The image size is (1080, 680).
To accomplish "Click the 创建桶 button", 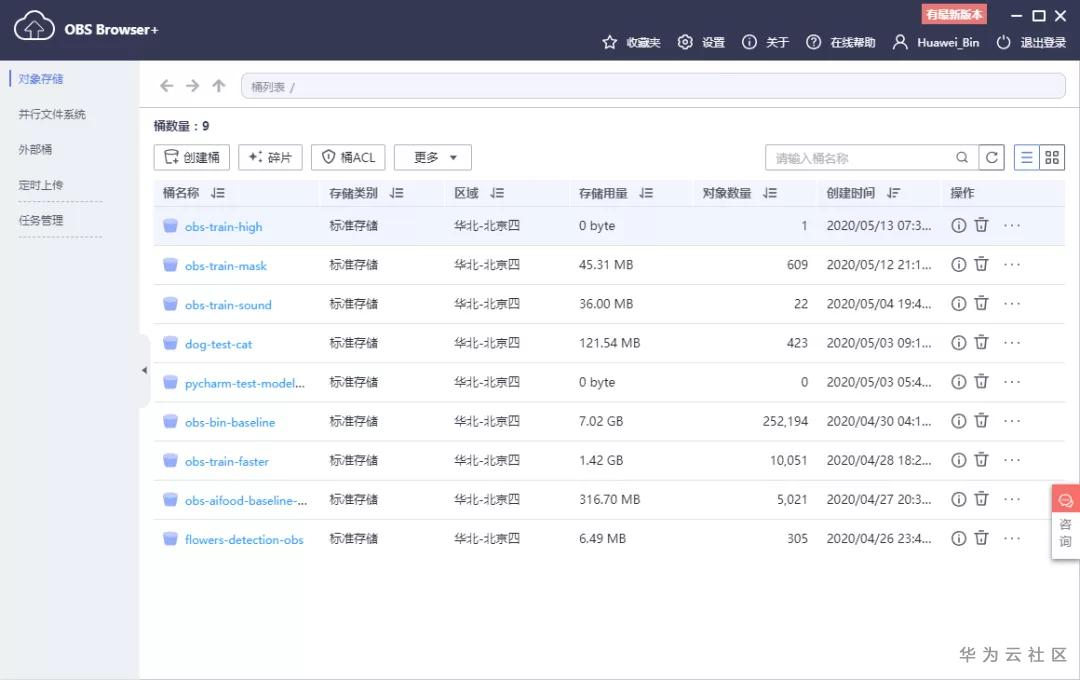I will (191, 158).
